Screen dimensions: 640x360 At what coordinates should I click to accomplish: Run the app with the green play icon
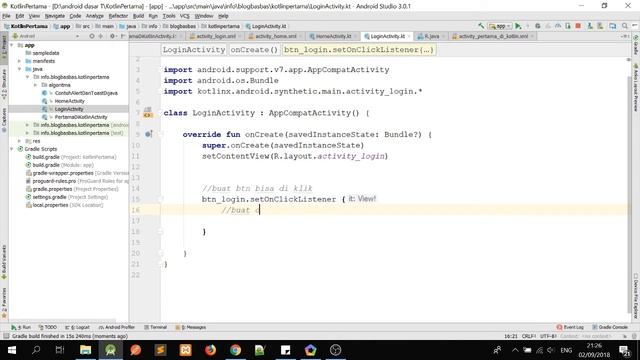click(518, 26)
